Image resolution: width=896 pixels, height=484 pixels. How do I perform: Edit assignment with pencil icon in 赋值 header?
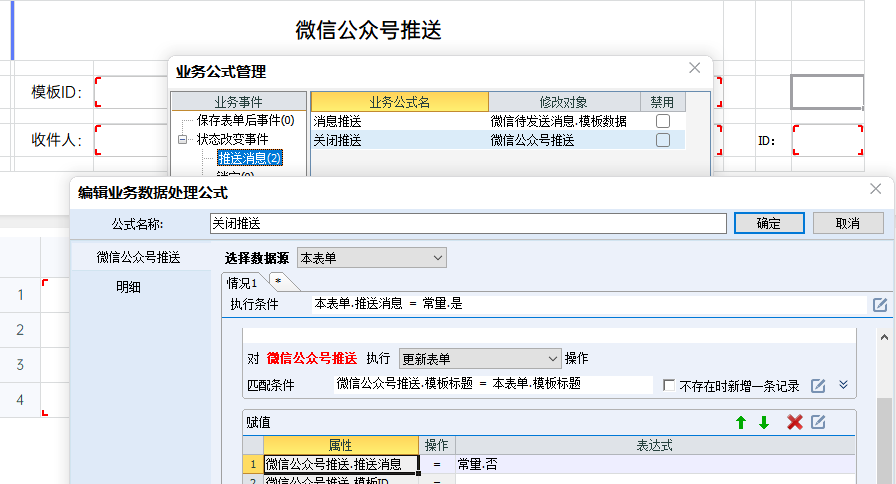tap(818, 422)
